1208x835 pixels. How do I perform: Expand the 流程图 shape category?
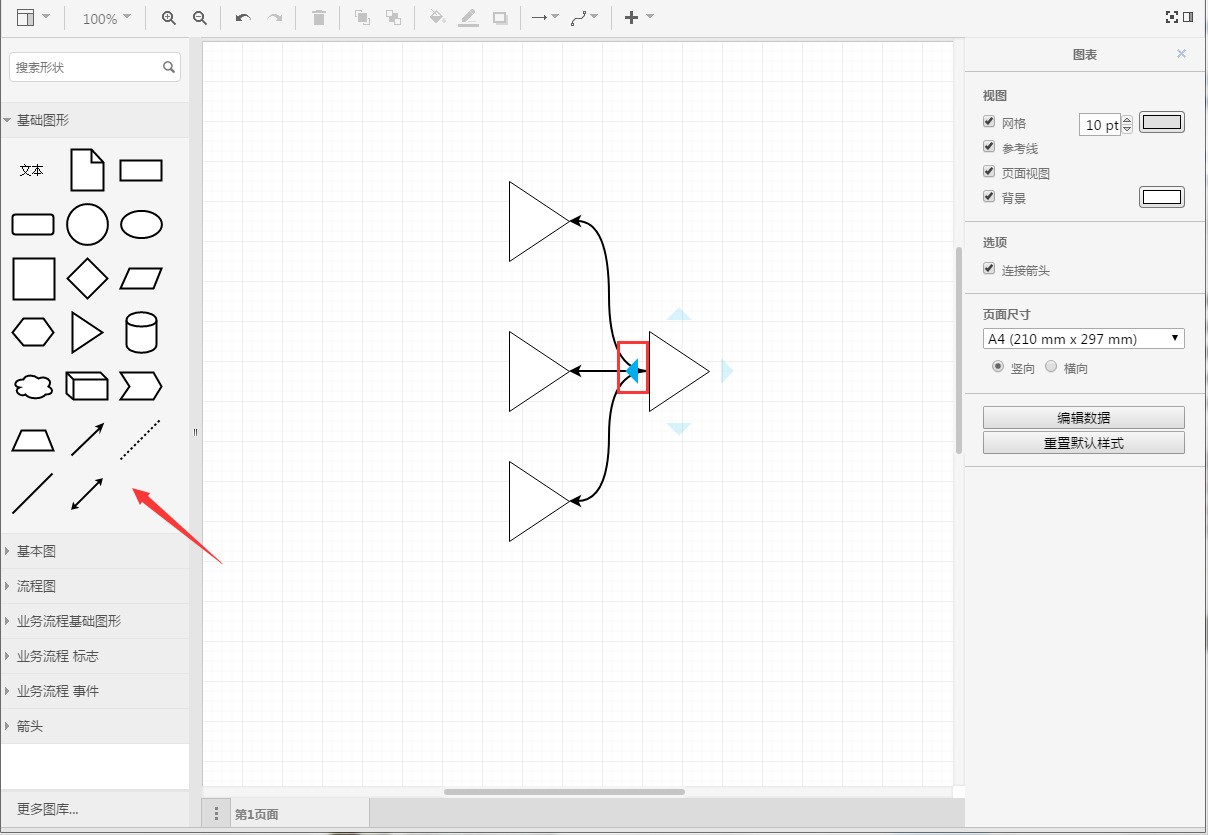point(37,586)
